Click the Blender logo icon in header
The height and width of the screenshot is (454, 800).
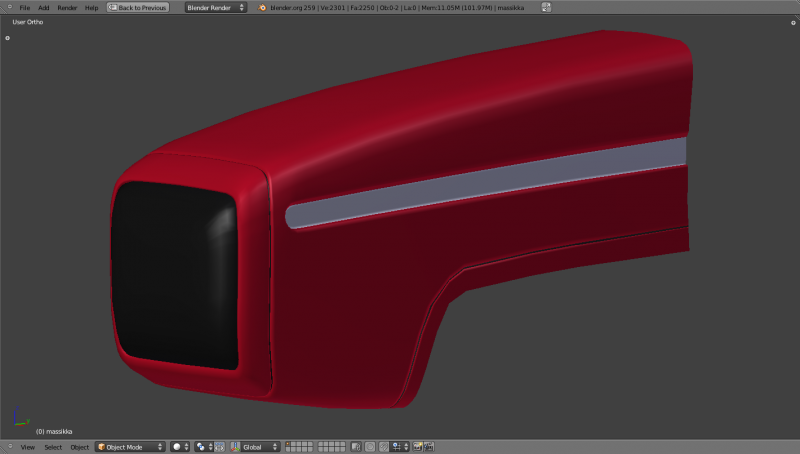pos(263,7)
